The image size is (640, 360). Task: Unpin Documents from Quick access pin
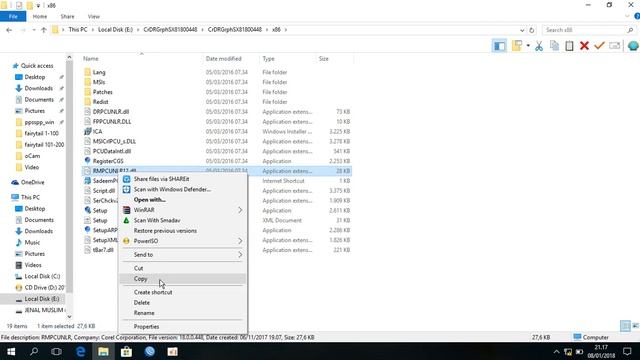(61, 100)
